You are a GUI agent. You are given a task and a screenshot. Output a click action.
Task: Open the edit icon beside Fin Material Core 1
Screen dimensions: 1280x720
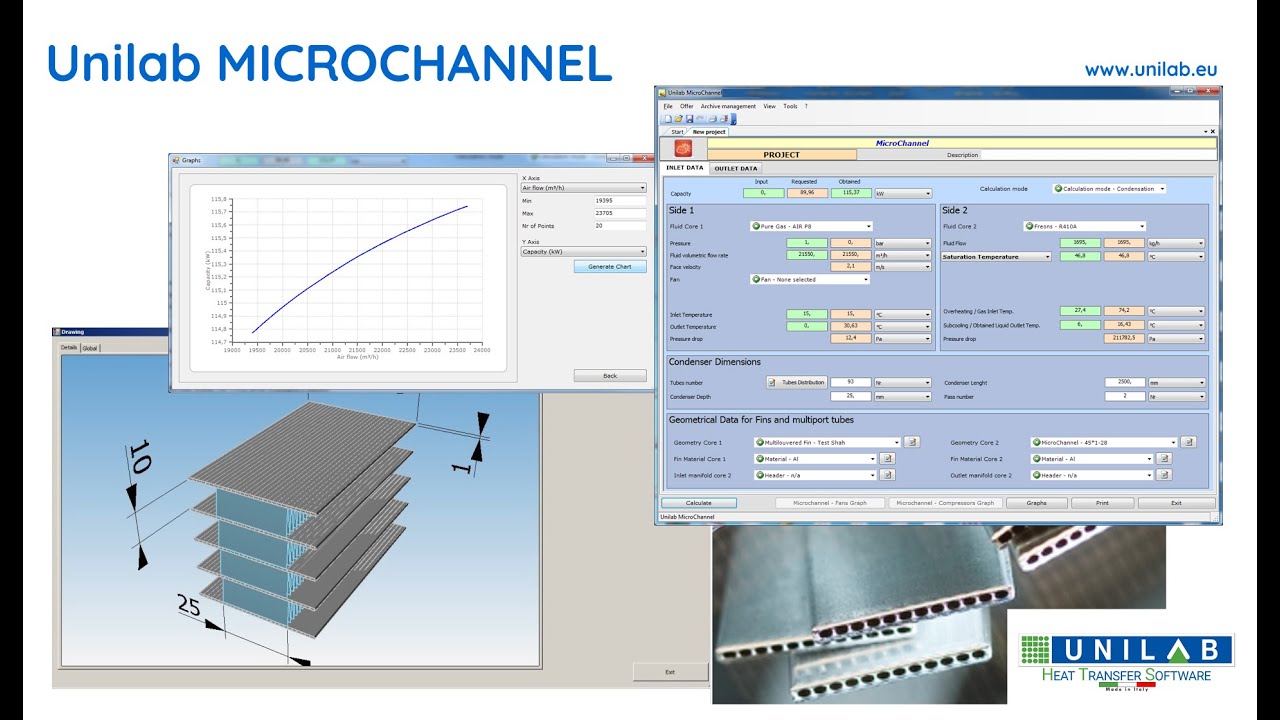tap(886, 459)
